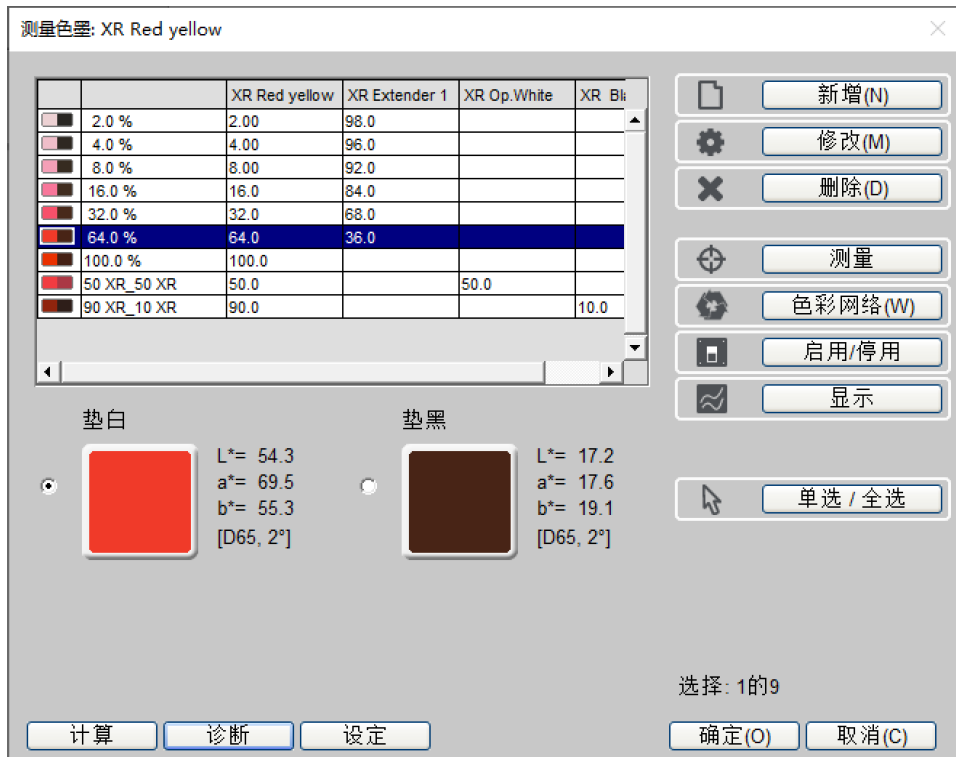Click the XR Red yellow column header
Image resolution: width=964 pixels, height=771 pixels.
pyautogui.click(x=284, y=95)
